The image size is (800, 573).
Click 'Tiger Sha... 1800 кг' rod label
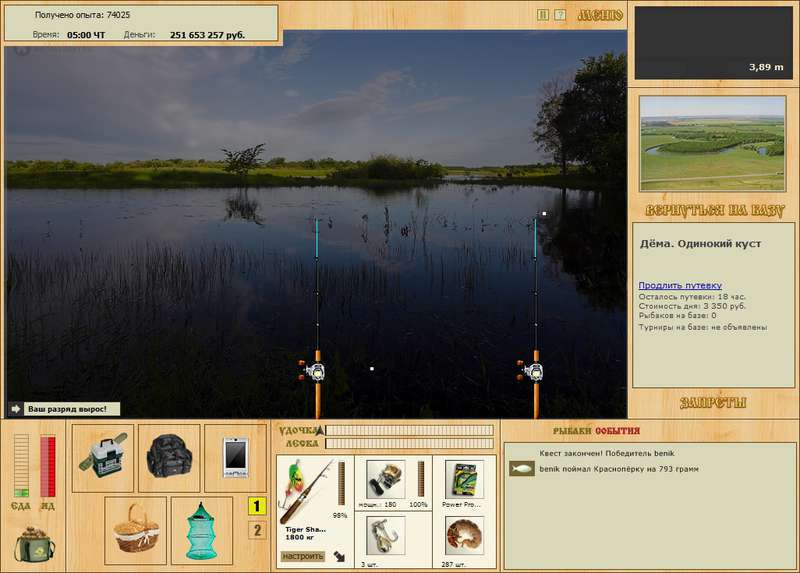(305, 533)
